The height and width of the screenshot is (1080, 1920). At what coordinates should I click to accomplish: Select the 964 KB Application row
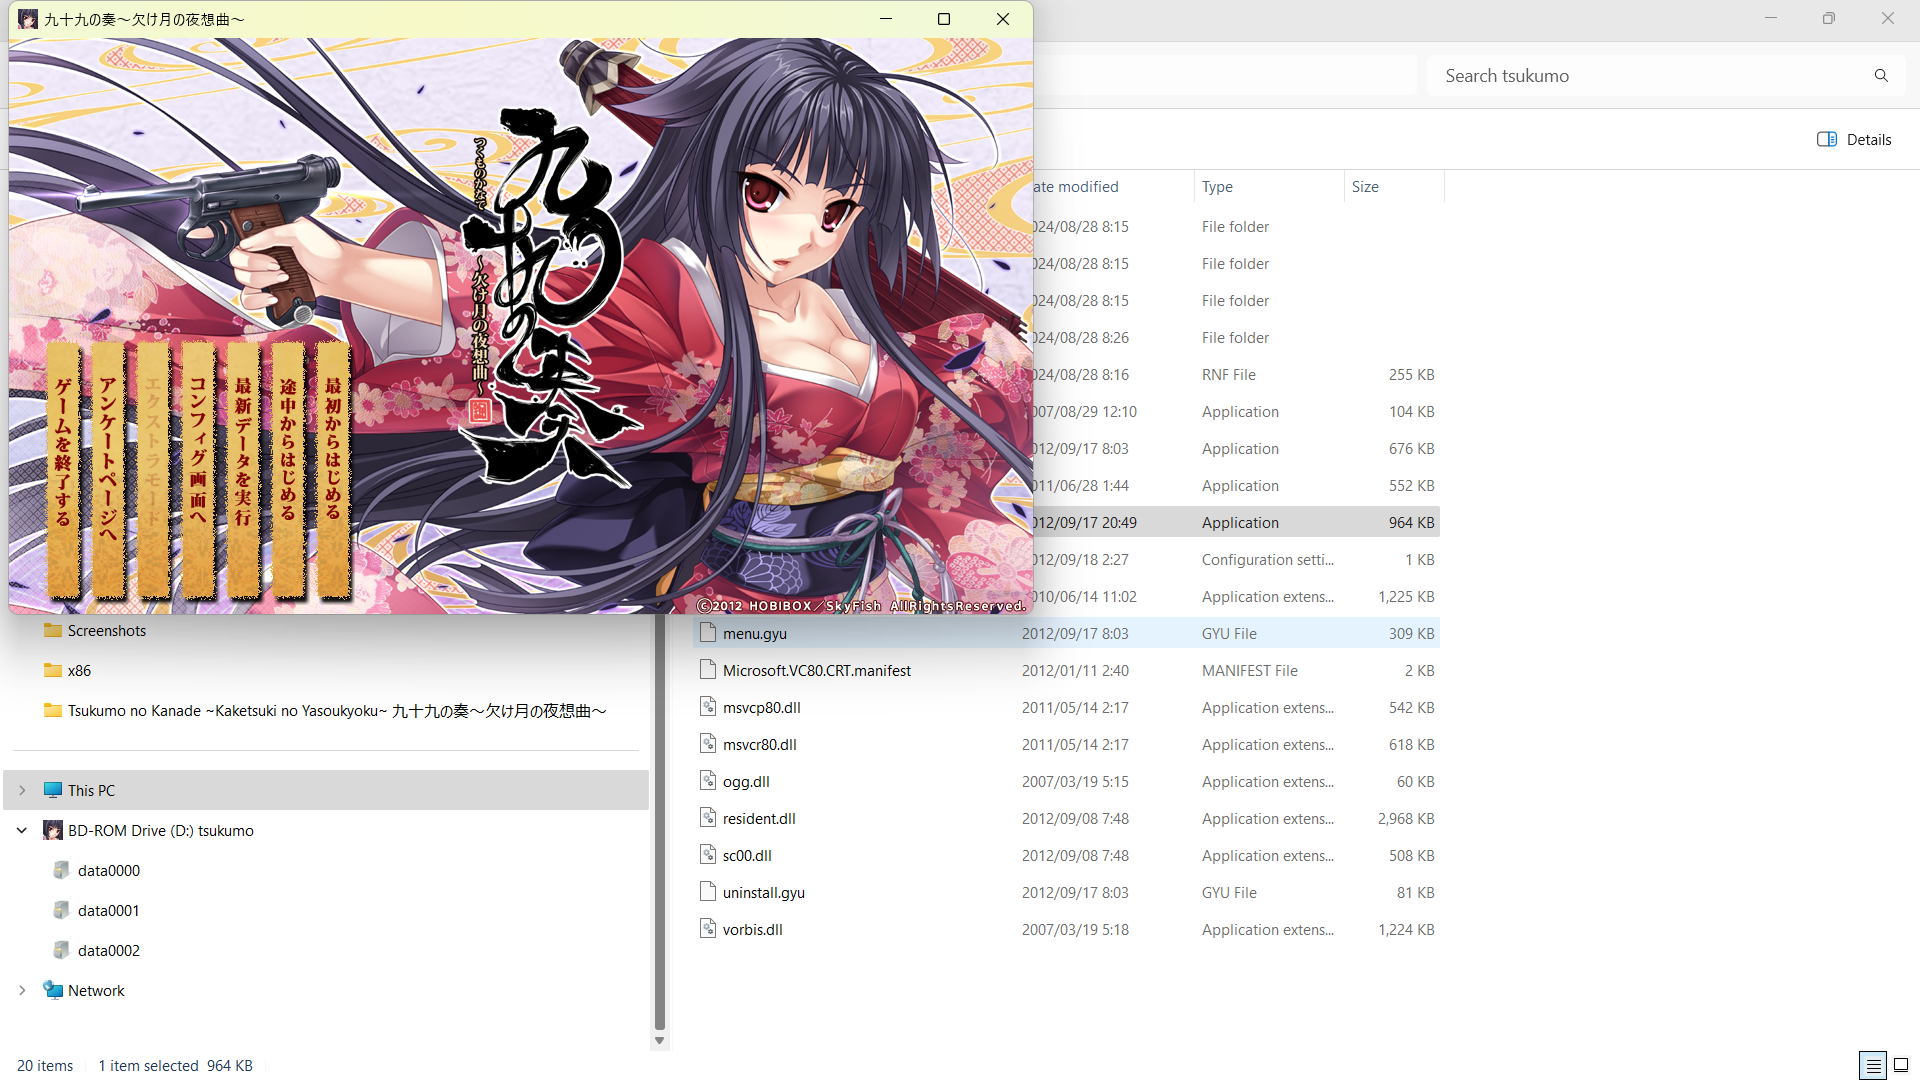pos(1236,522)
